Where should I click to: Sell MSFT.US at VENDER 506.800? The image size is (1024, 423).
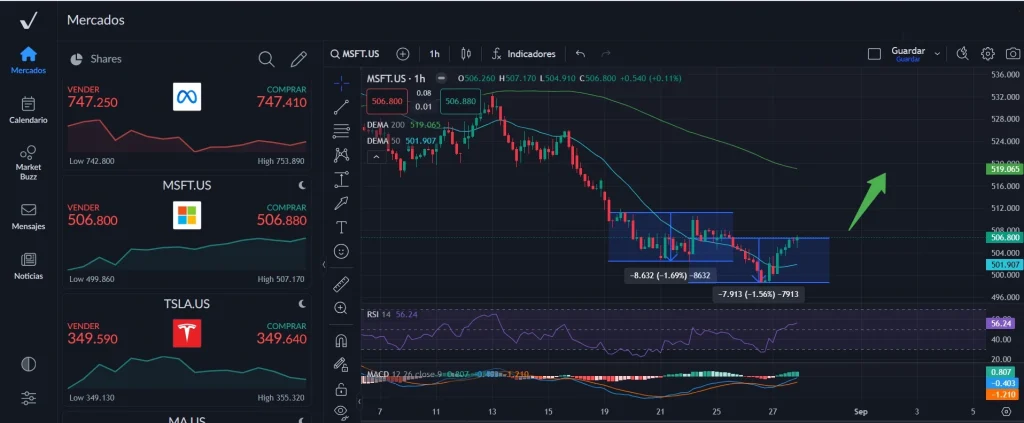(92, 215)
